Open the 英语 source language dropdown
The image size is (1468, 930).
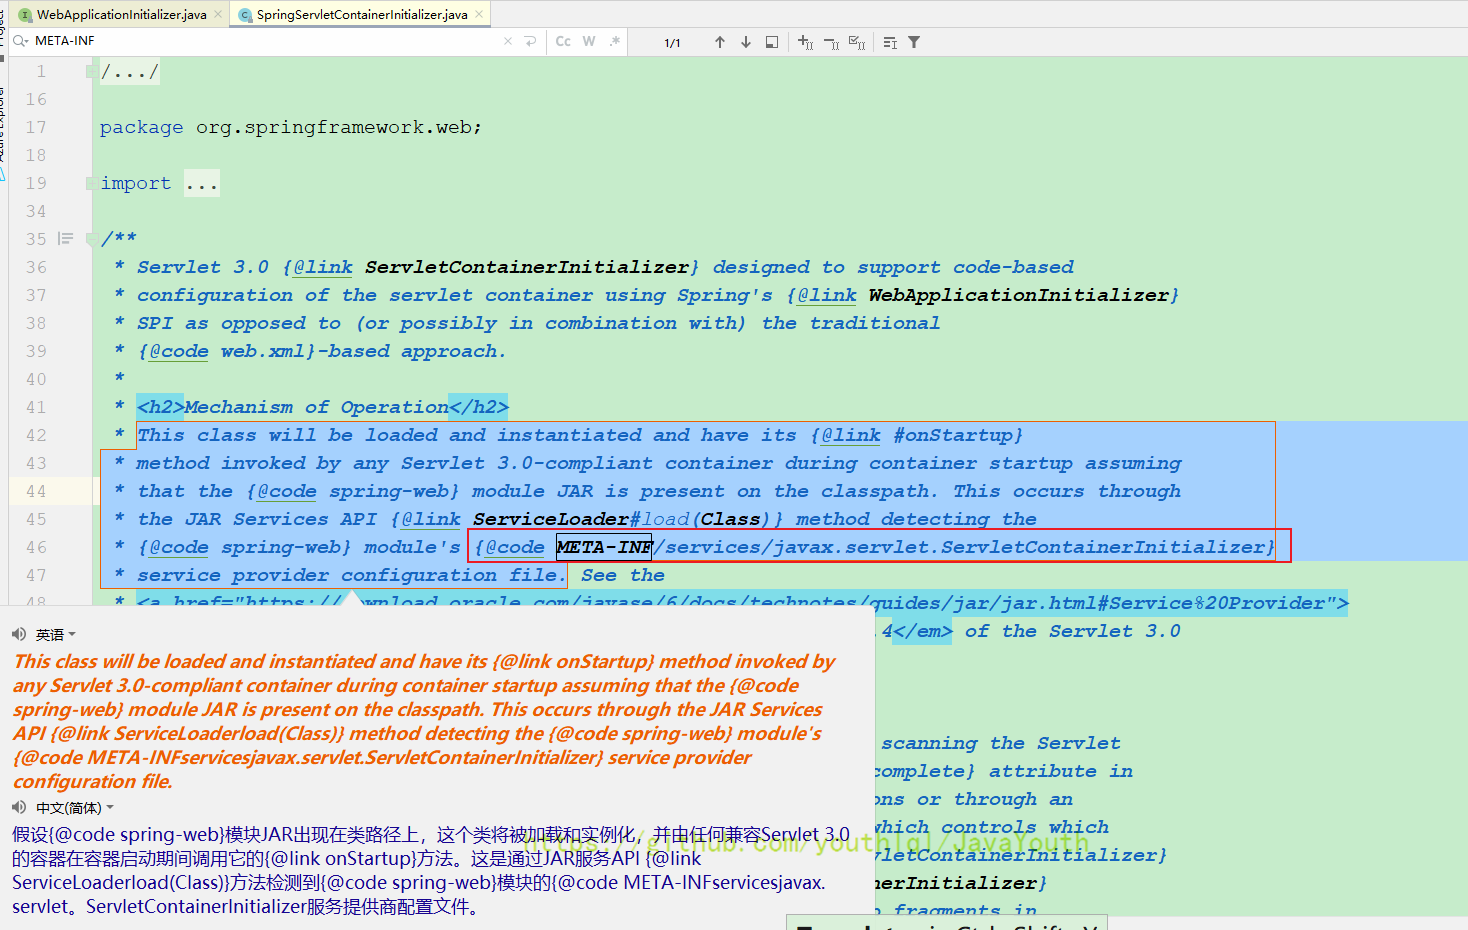pos(56,635)
